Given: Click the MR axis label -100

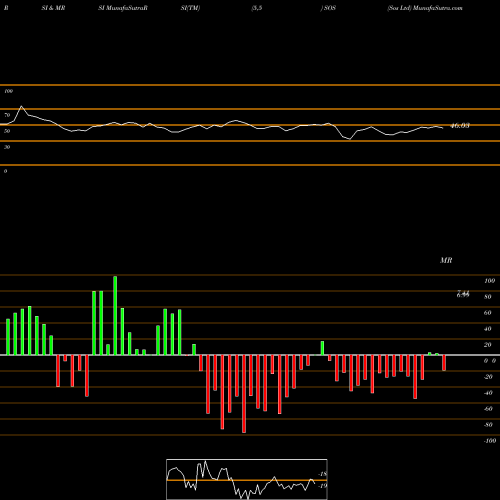Looking at the screenshot, I should click(x=490, y=441).
